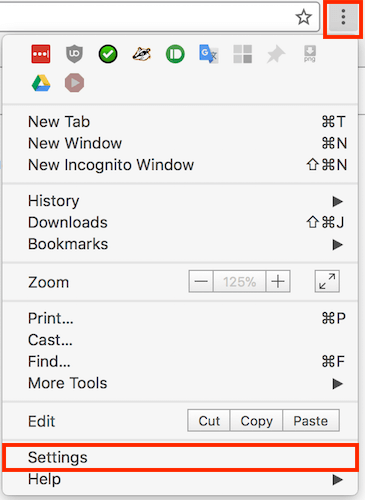Open Settings from the menu
Image resolution: width=365 pixels, height=500 pixels.
point(180,457)
